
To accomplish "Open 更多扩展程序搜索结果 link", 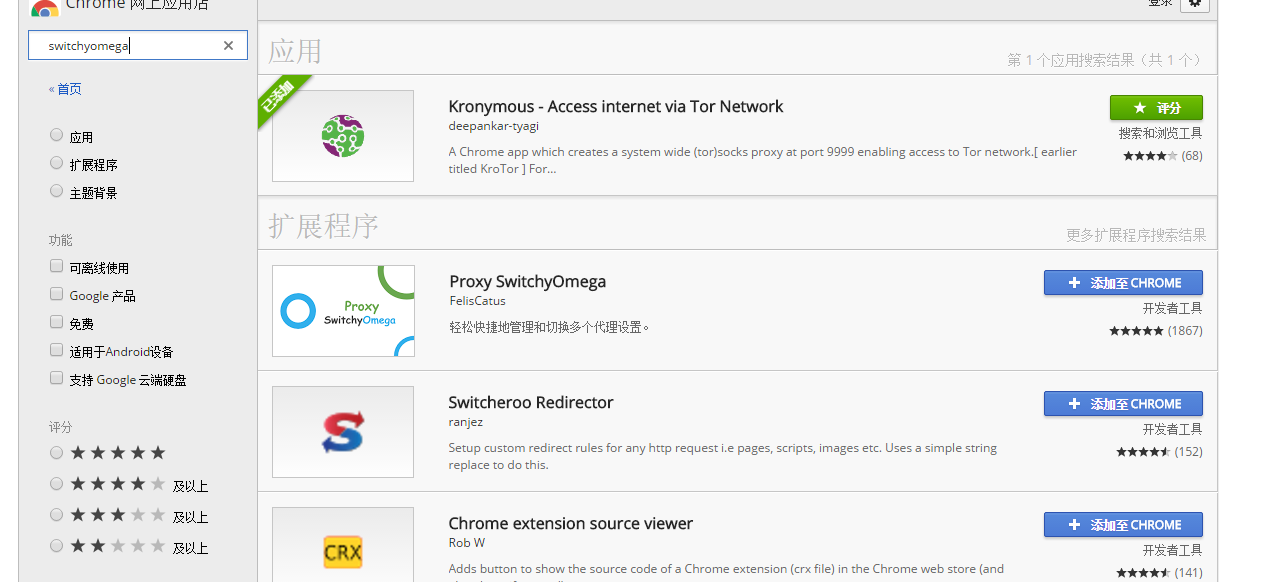I will [x=1135, y=235].
